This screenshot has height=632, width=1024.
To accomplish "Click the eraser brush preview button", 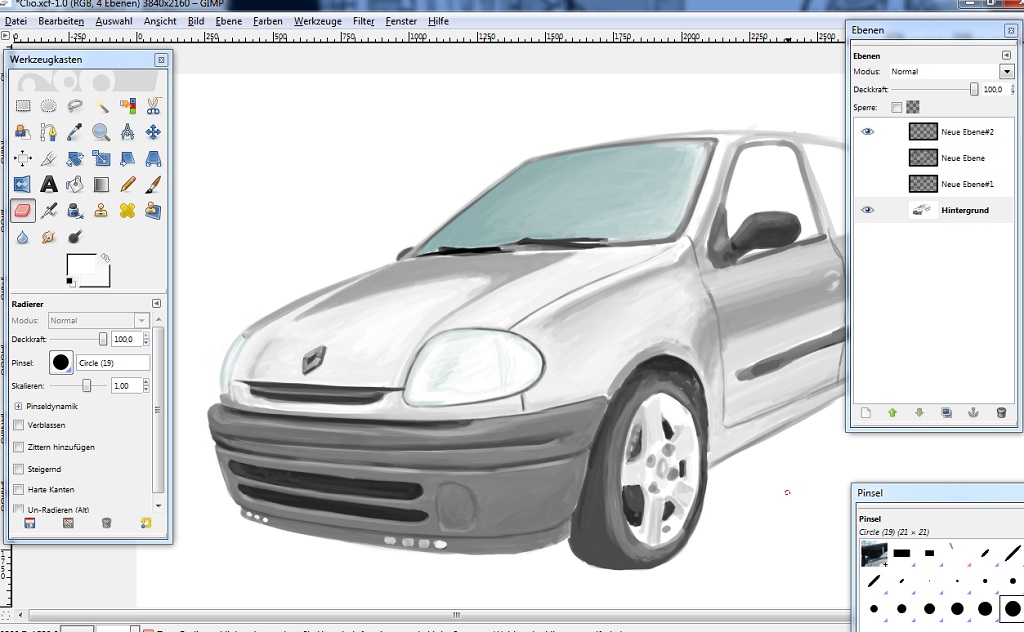I will pyautogui.click(x=61, y=363).
